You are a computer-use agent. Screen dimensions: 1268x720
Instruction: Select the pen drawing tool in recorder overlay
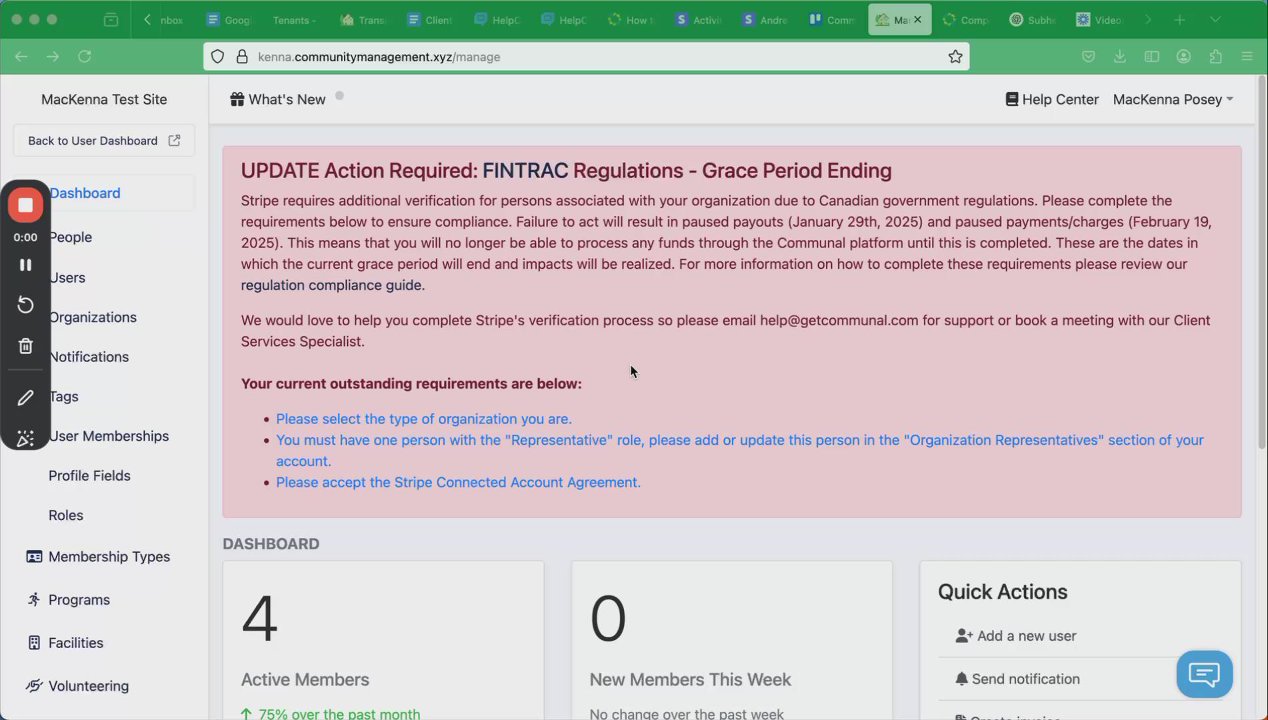coord(26,398)
